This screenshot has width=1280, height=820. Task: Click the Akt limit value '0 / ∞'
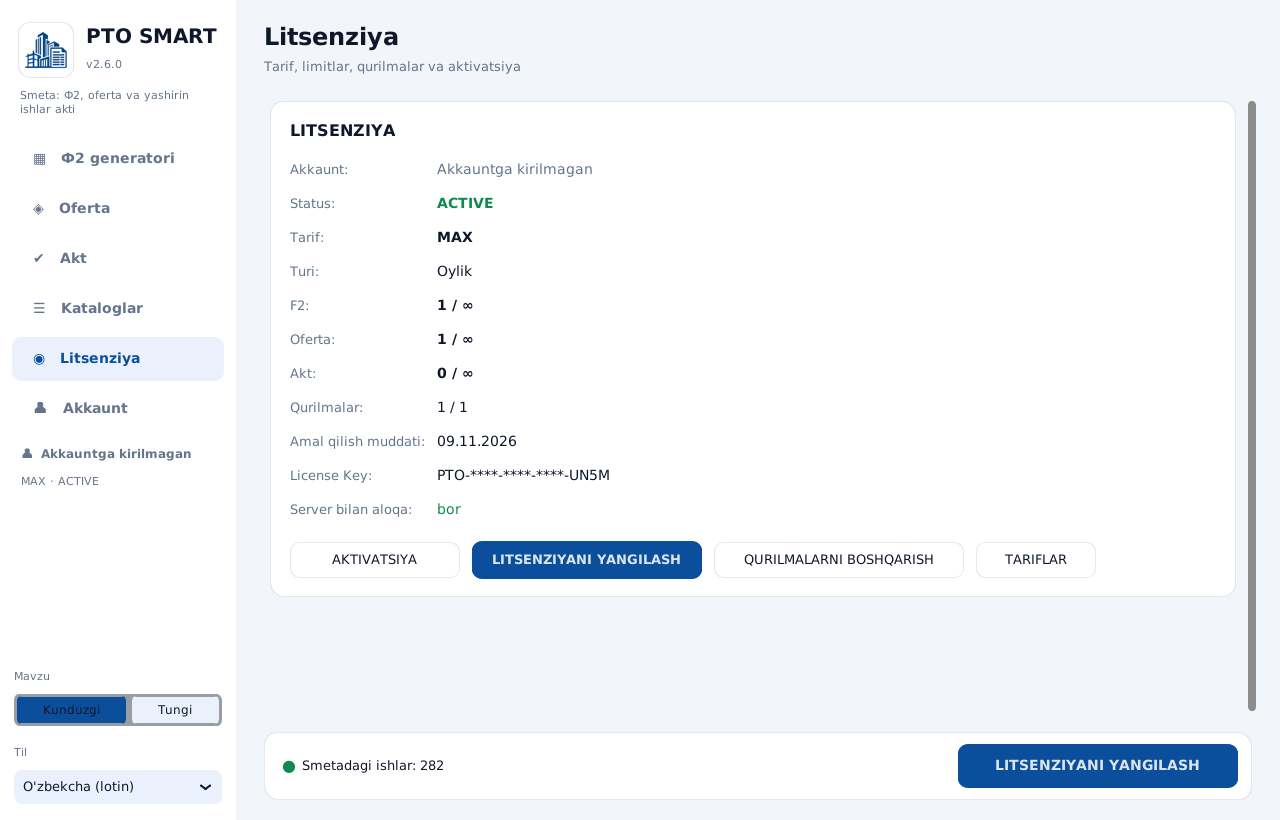click(x=455, y=373)
